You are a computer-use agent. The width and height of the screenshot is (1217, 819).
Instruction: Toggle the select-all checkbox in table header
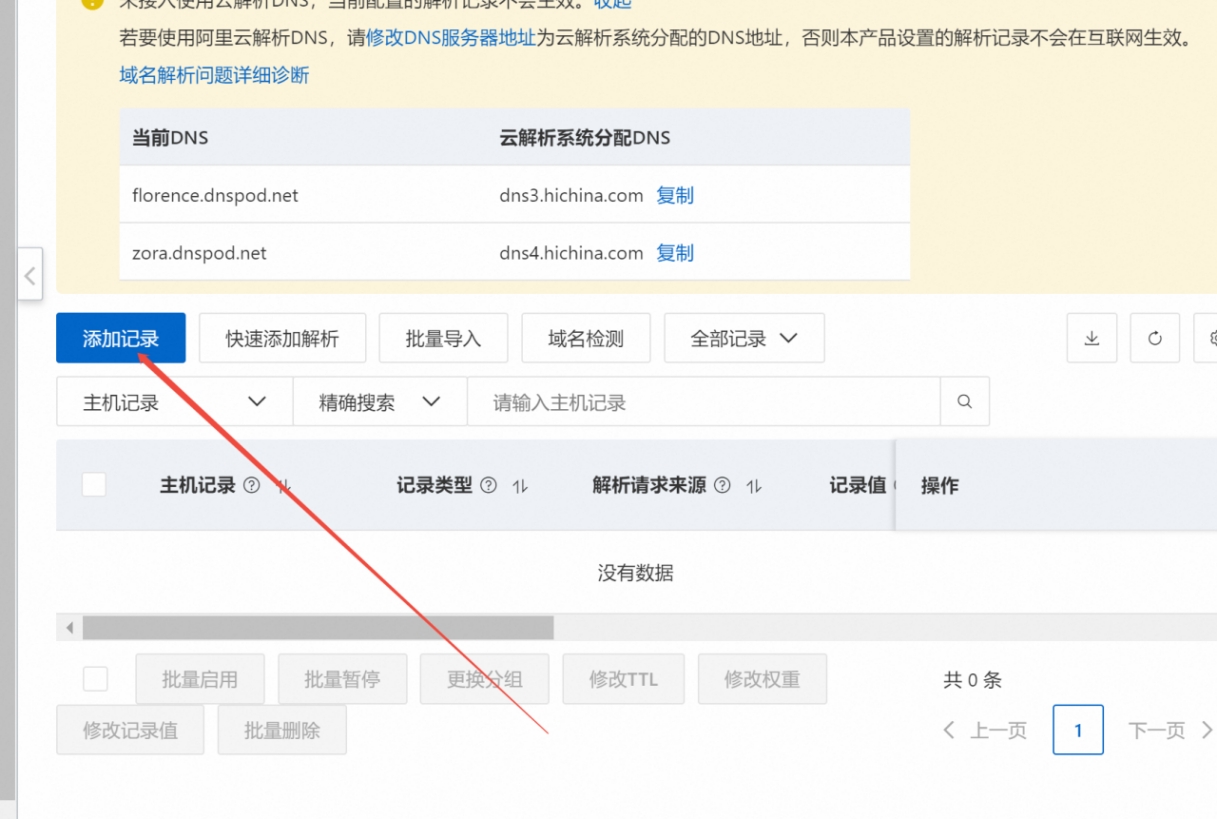94,485
